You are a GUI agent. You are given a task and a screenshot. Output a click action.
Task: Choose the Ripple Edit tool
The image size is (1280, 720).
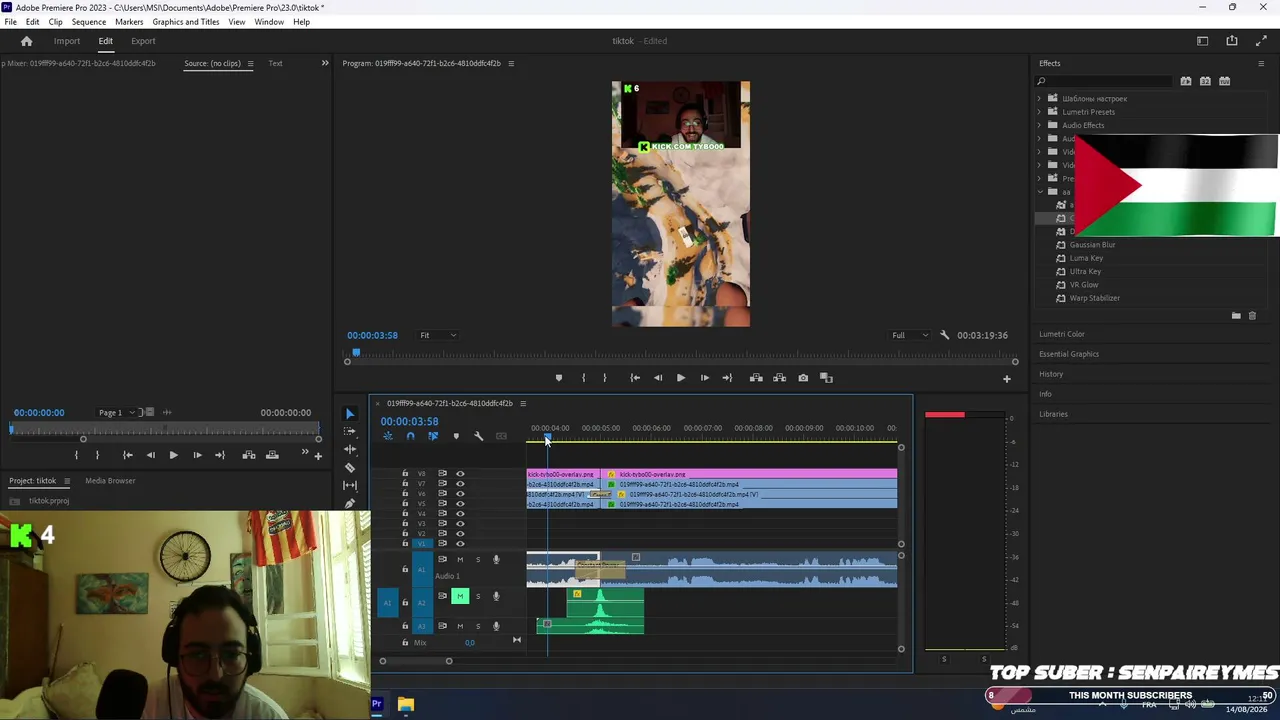[x=349, y=450]
